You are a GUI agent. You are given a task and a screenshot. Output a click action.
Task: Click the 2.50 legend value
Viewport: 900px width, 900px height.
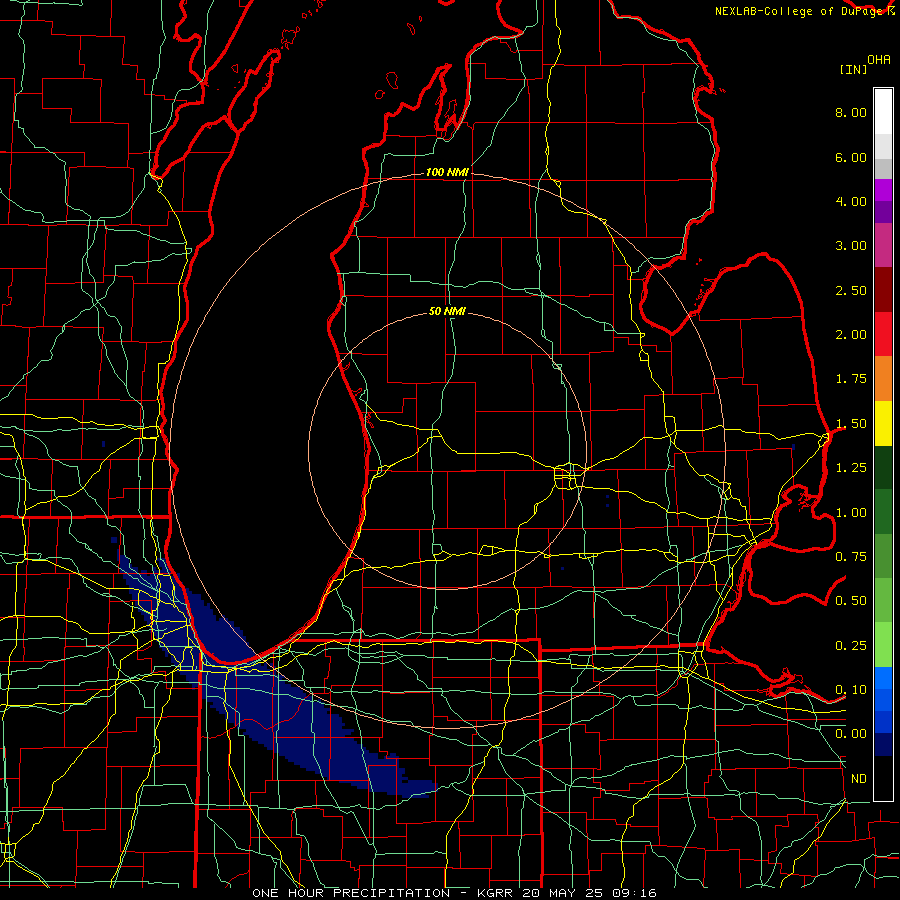tap(851, 290)
